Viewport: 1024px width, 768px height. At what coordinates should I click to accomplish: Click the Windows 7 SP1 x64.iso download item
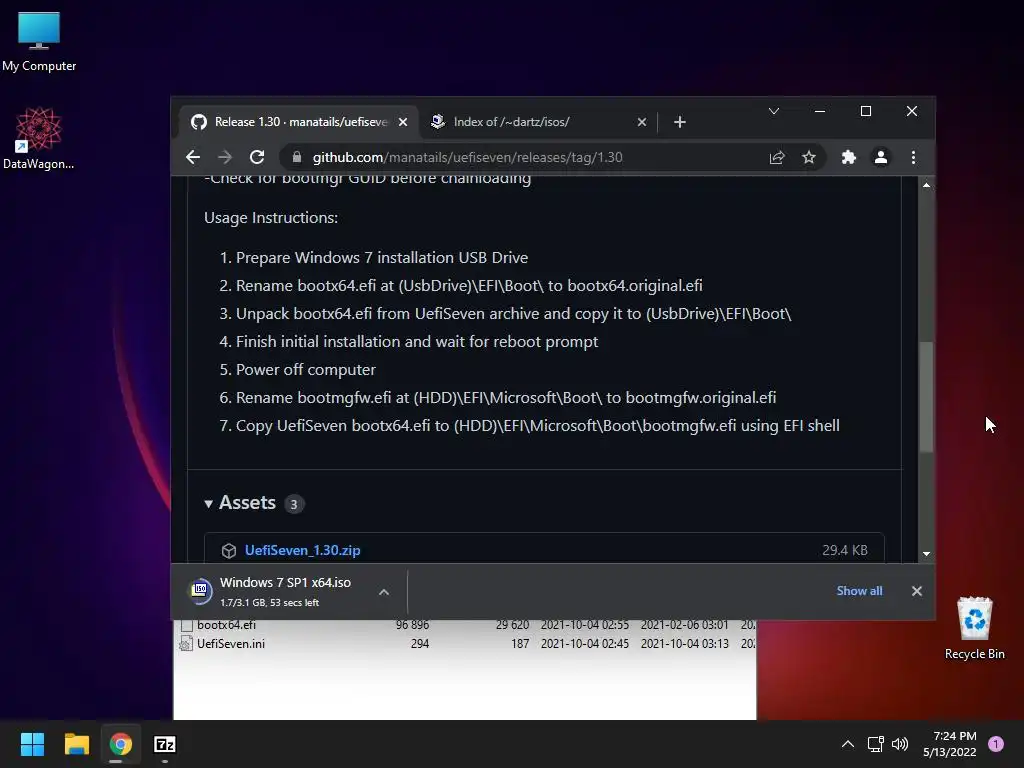285,592
